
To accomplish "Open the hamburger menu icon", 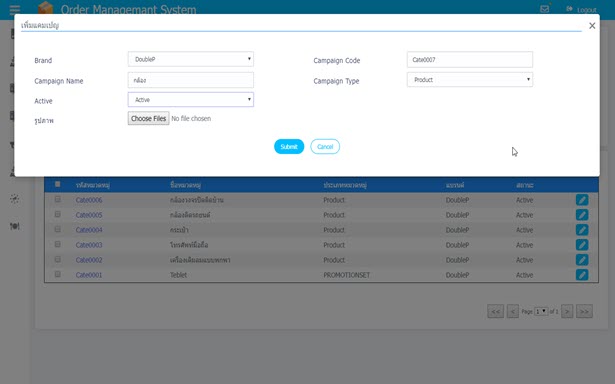I will click(15, 9).
